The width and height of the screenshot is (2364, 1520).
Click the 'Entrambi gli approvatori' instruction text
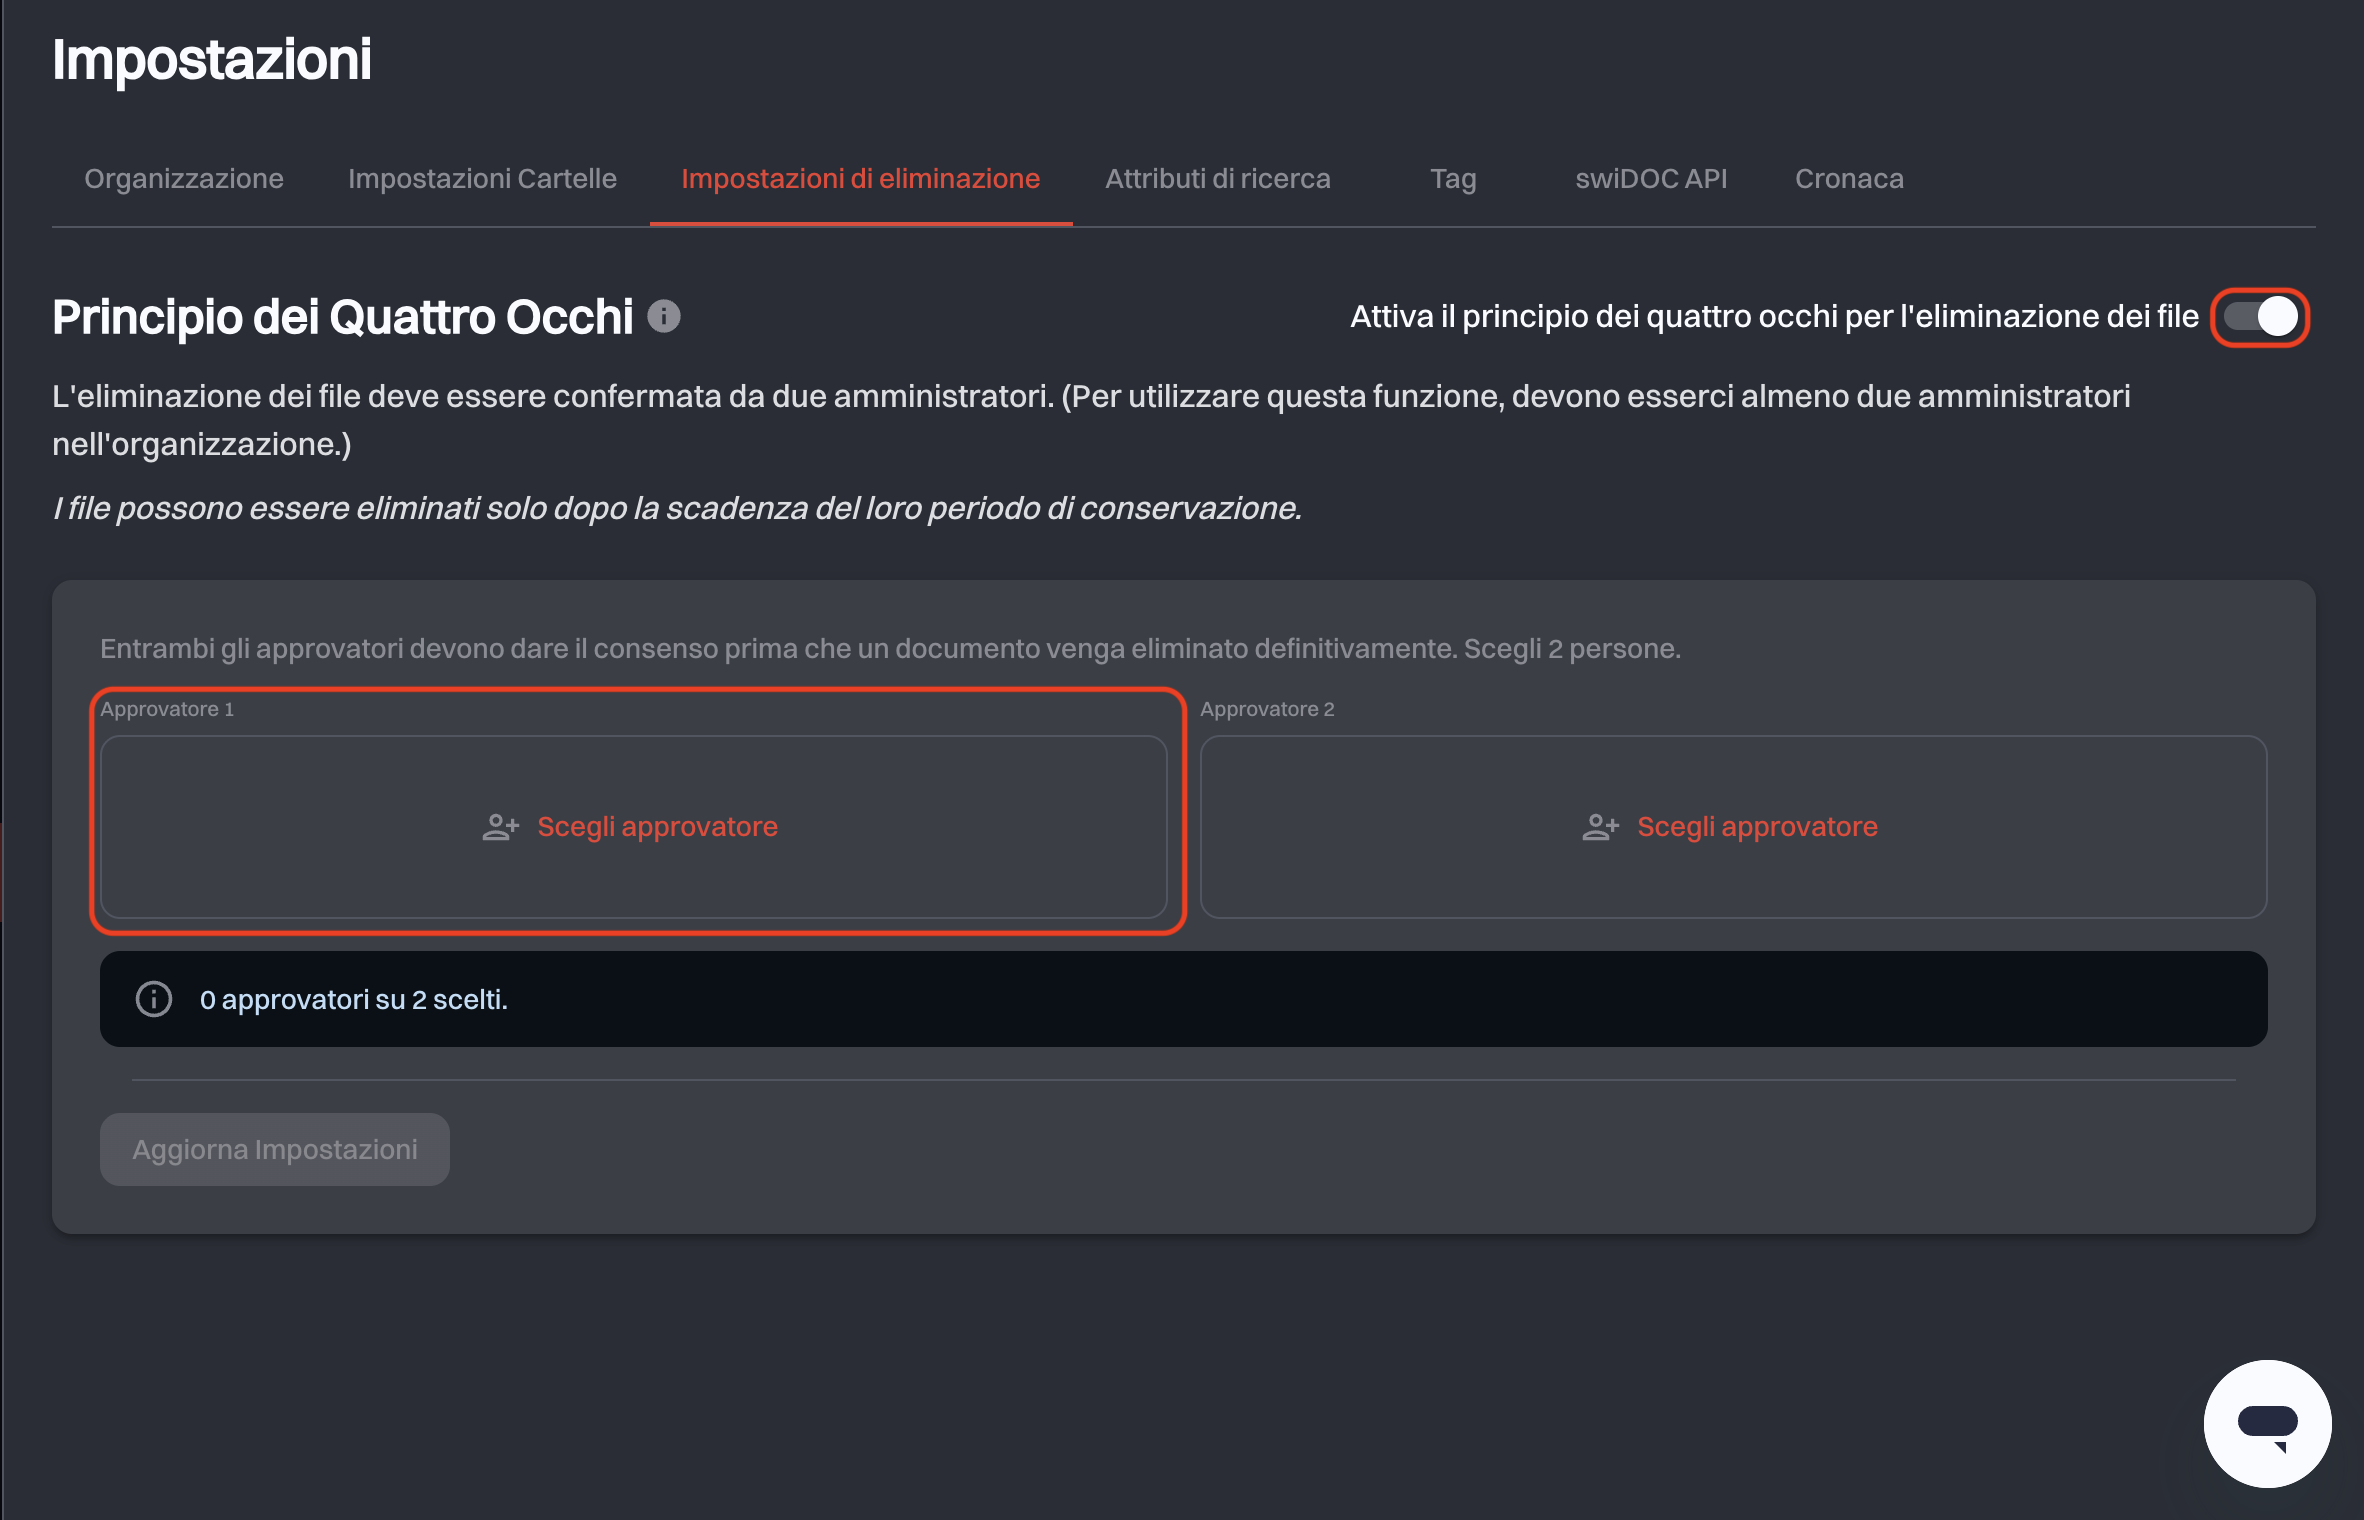[x=890, y=649]
